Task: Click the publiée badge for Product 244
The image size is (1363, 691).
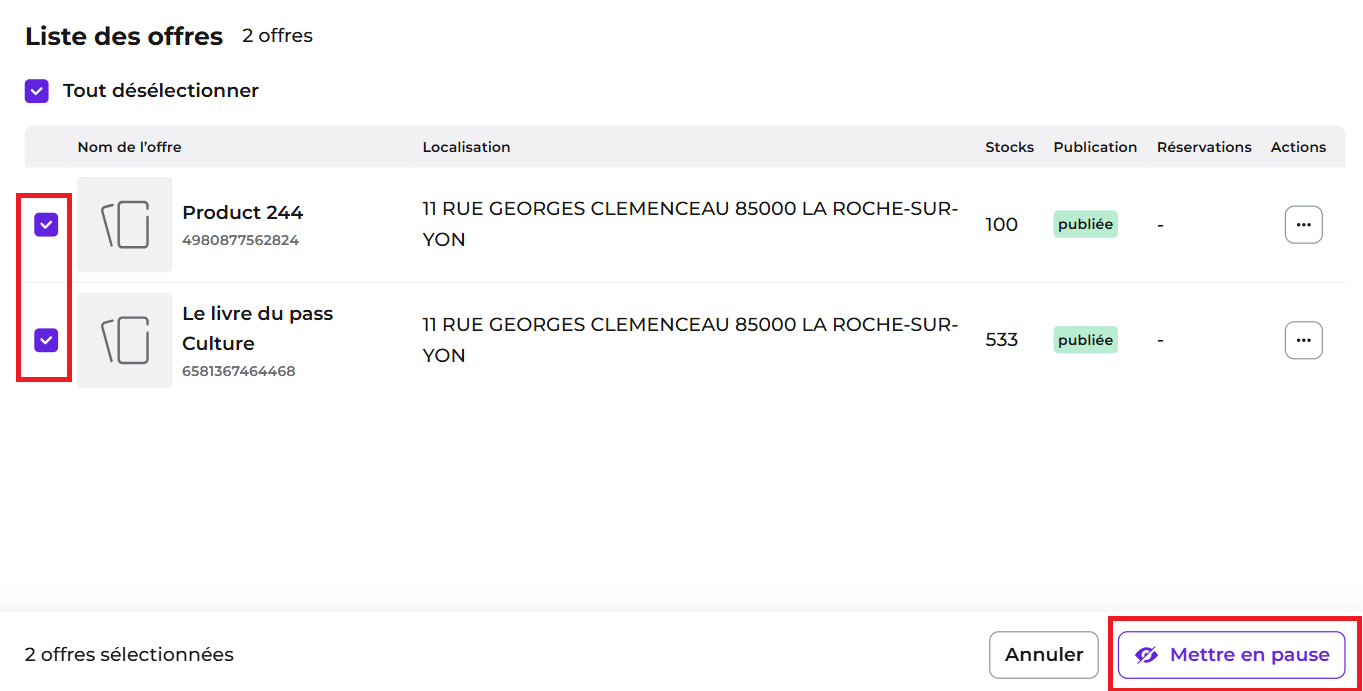Action: [1085, 224]
